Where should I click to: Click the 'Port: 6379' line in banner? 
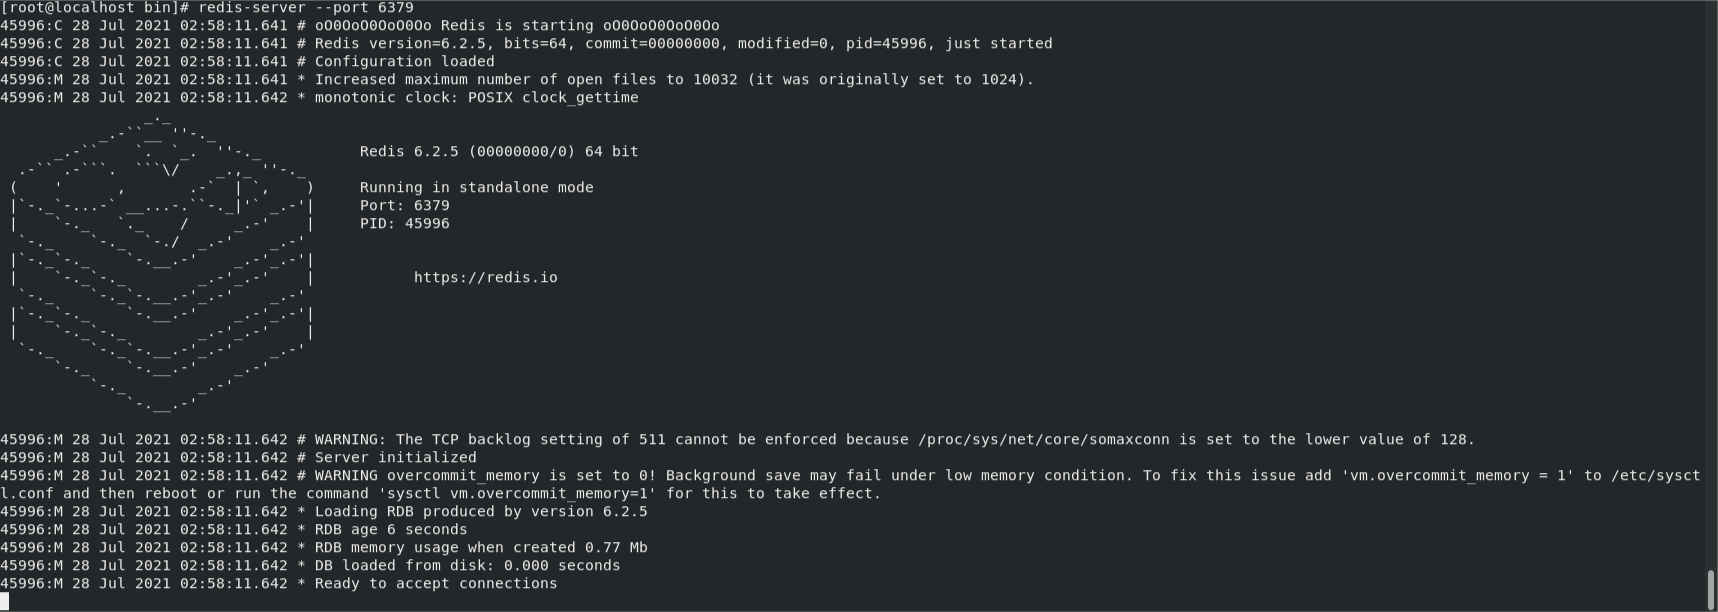[x=405, y=205]
